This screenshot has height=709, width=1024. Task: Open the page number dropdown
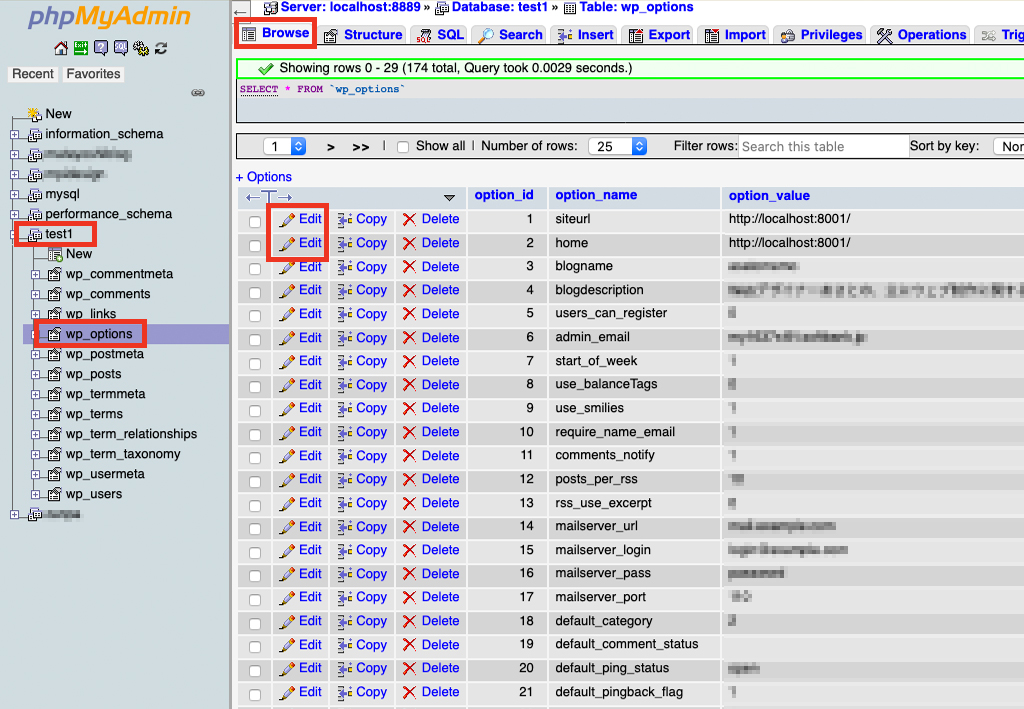pos(285,146)
